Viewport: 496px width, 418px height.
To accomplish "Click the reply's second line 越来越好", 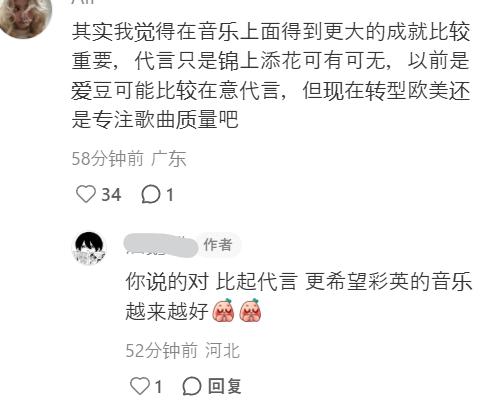I will [167, 311].
